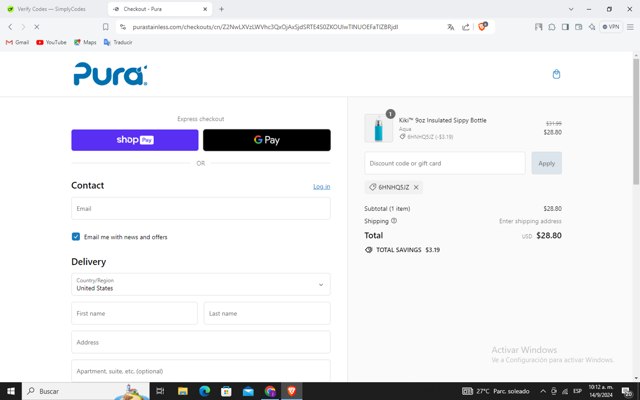Image resolution: width=640 pixels, height=400 pixels.
Task: Click the TOTAL SAVINGS $3.19 line
Action: click(x=402, y=250)
